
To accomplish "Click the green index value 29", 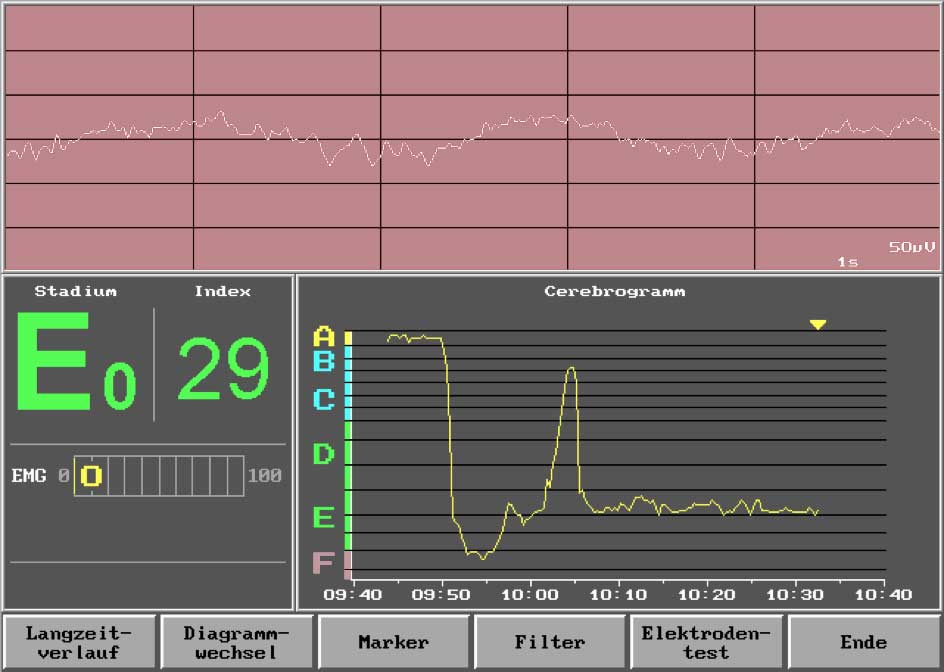I will click(223, 369).
